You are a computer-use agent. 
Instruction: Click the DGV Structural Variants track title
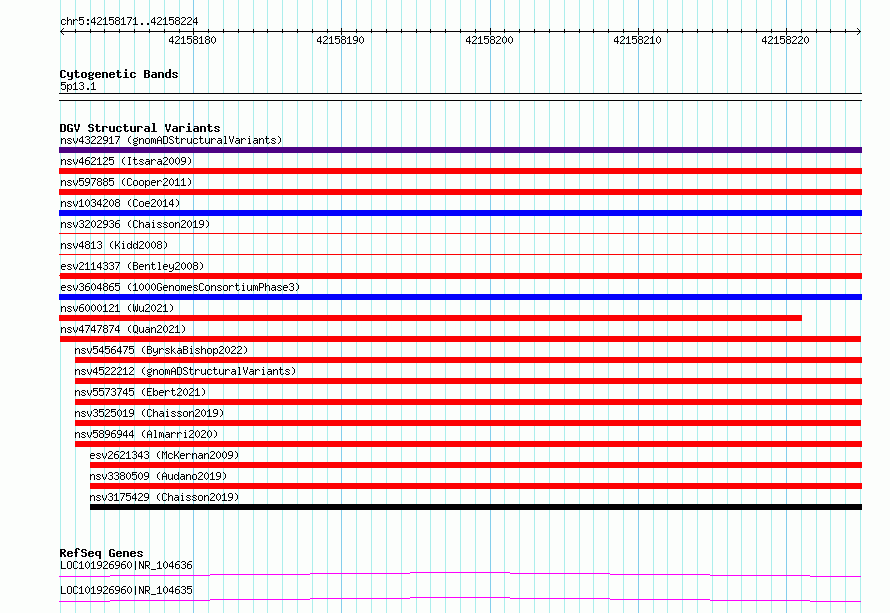click(x=140, y=128)
